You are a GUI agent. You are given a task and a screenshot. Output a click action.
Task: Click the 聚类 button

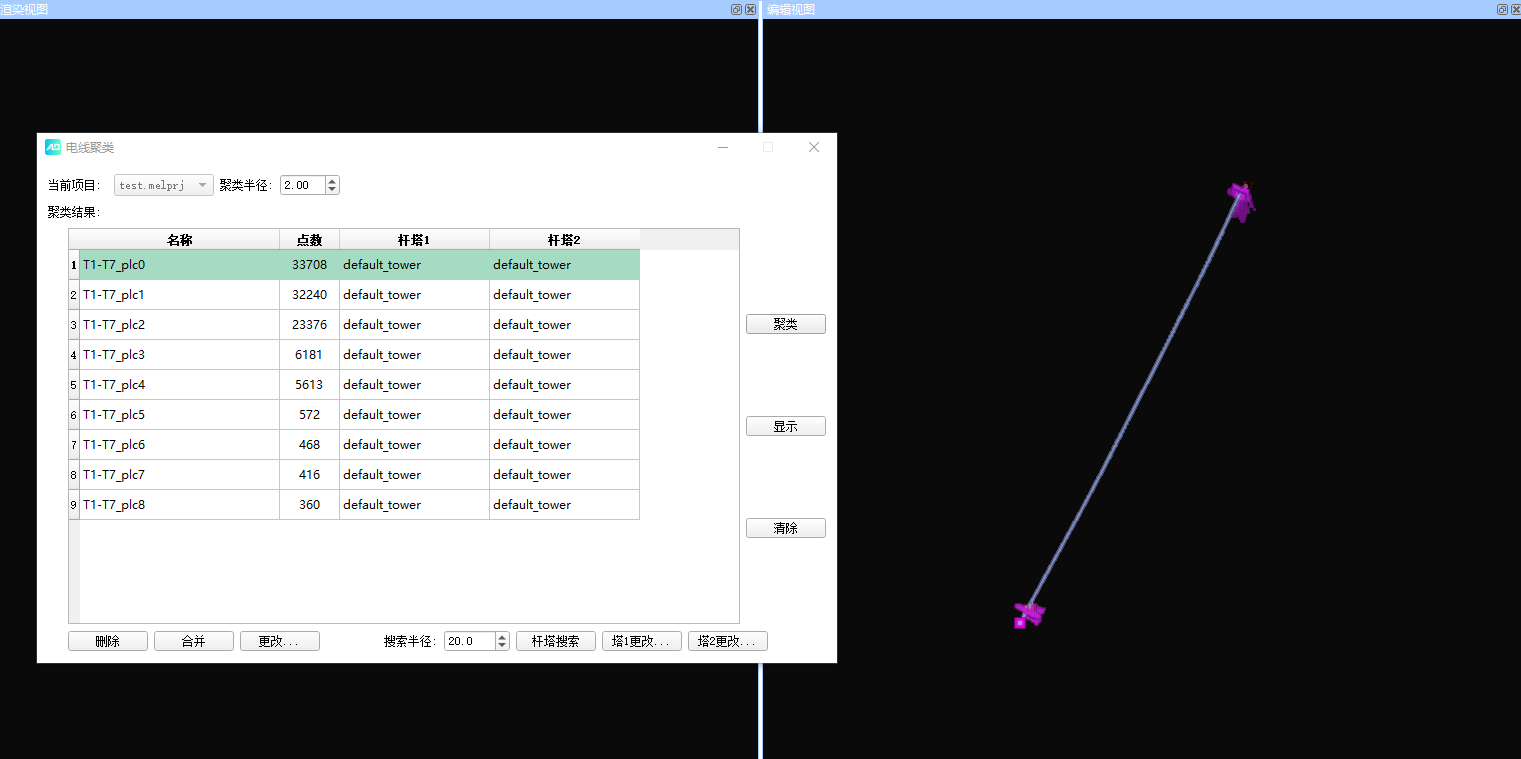tap(785, 324)
